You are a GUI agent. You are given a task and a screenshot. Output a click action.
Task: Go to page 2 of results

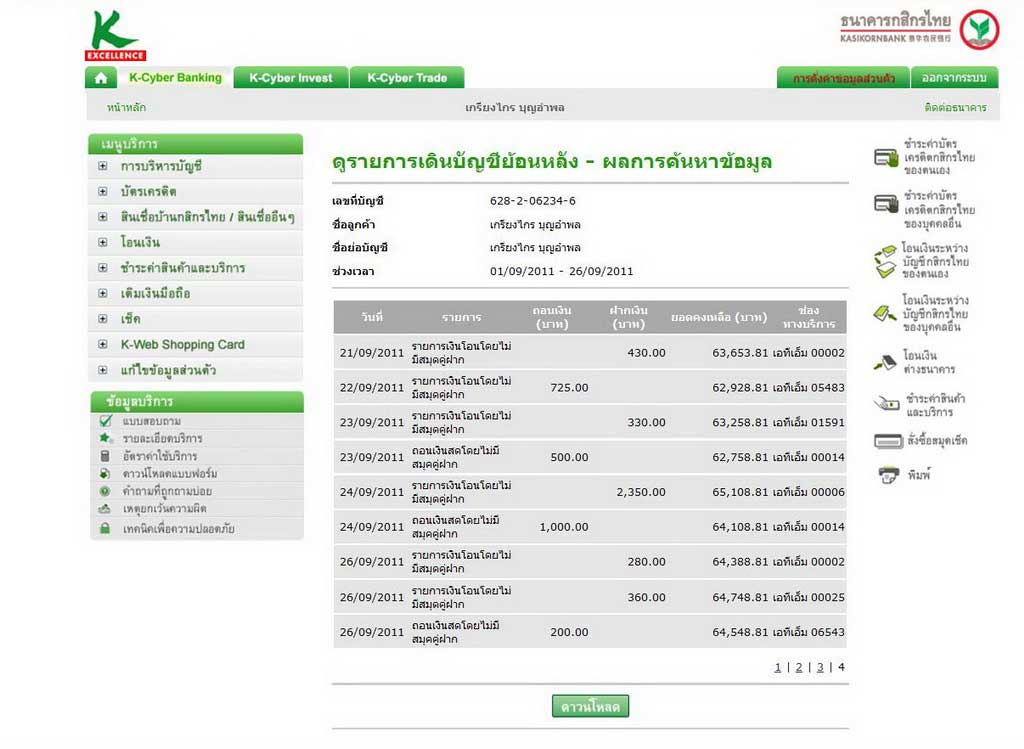(x=799, y=667)
